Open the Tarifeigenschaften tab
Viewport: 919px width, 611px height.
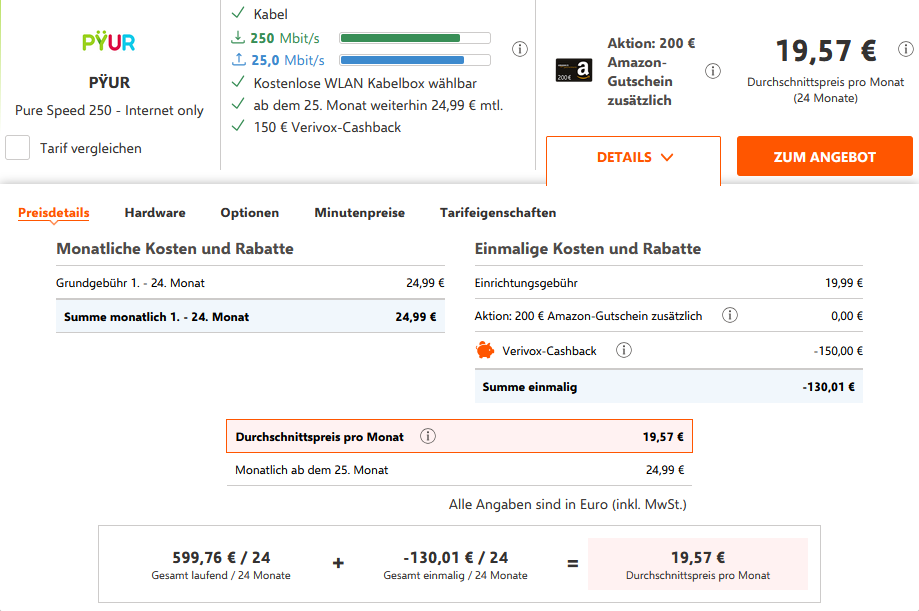498,212
